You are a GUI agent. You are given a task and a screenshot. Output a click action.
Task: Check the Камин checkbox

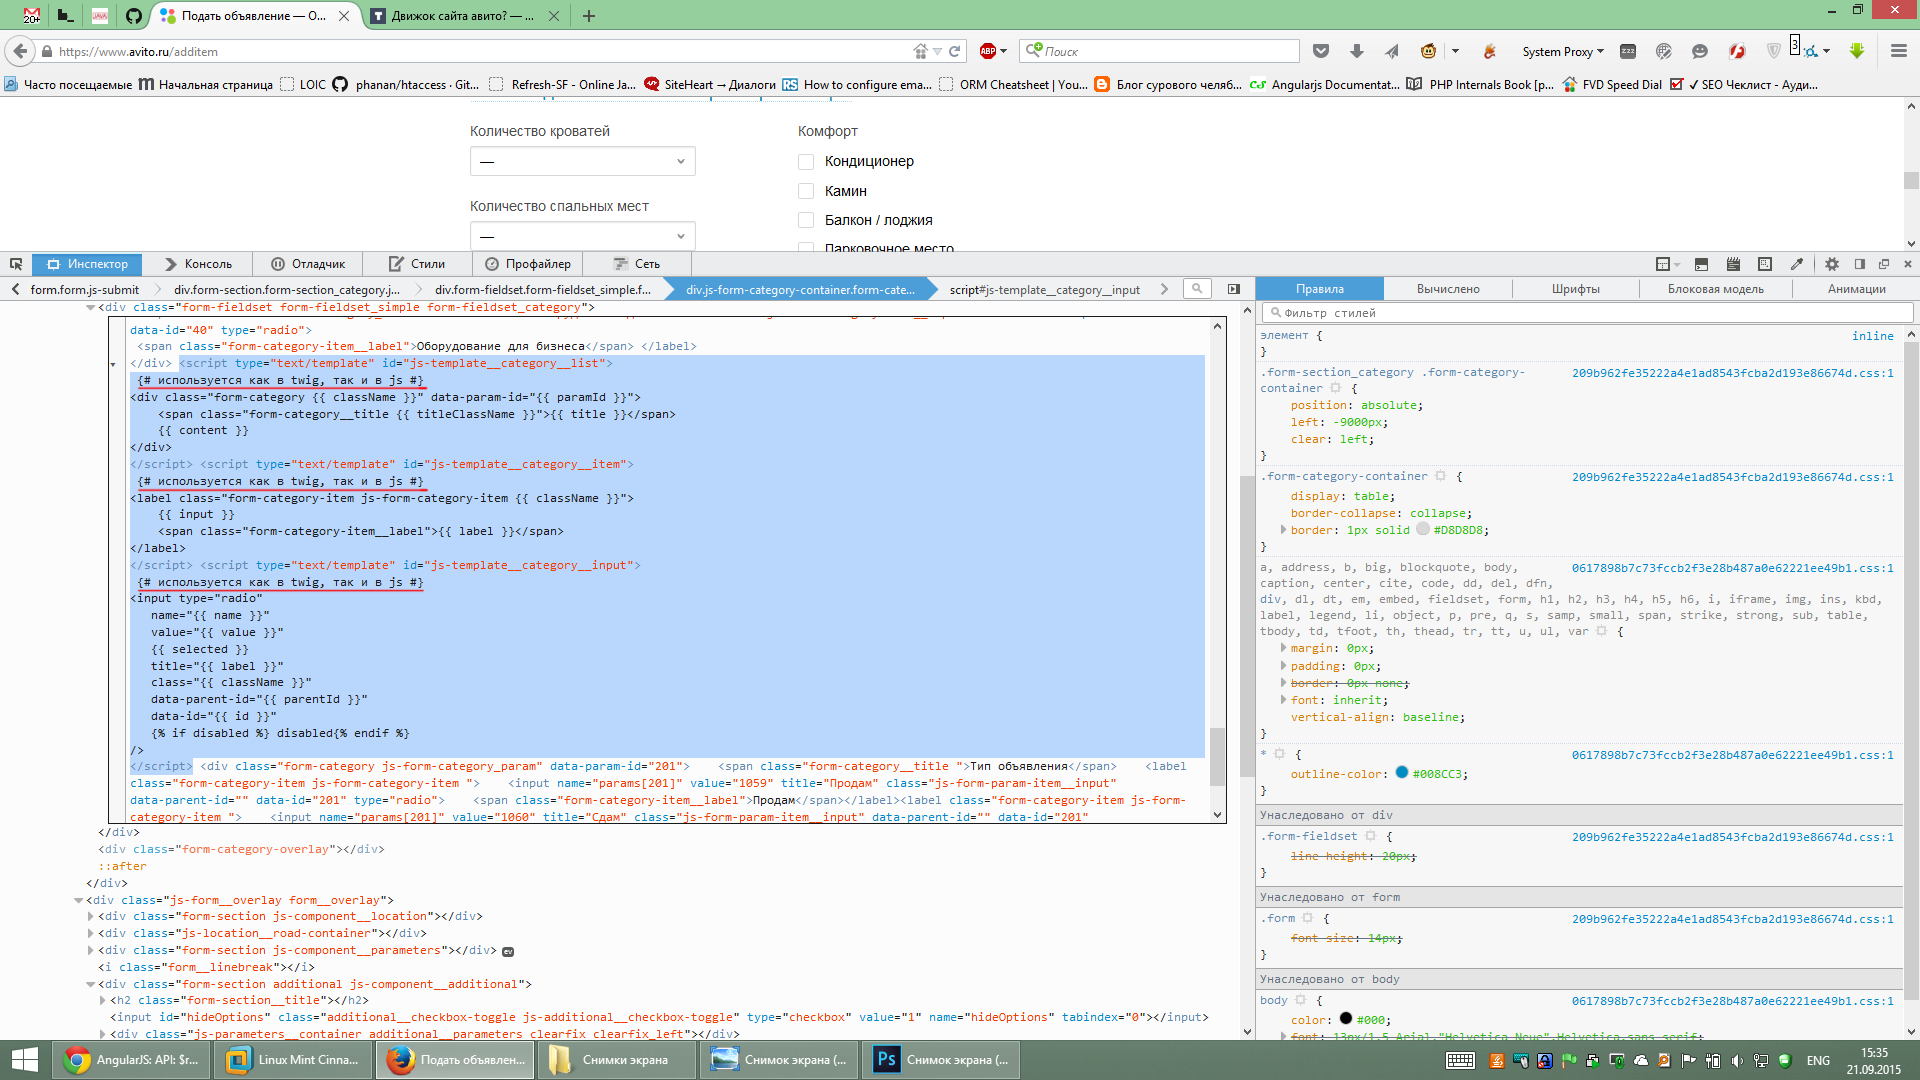click(x=806, y=191)
